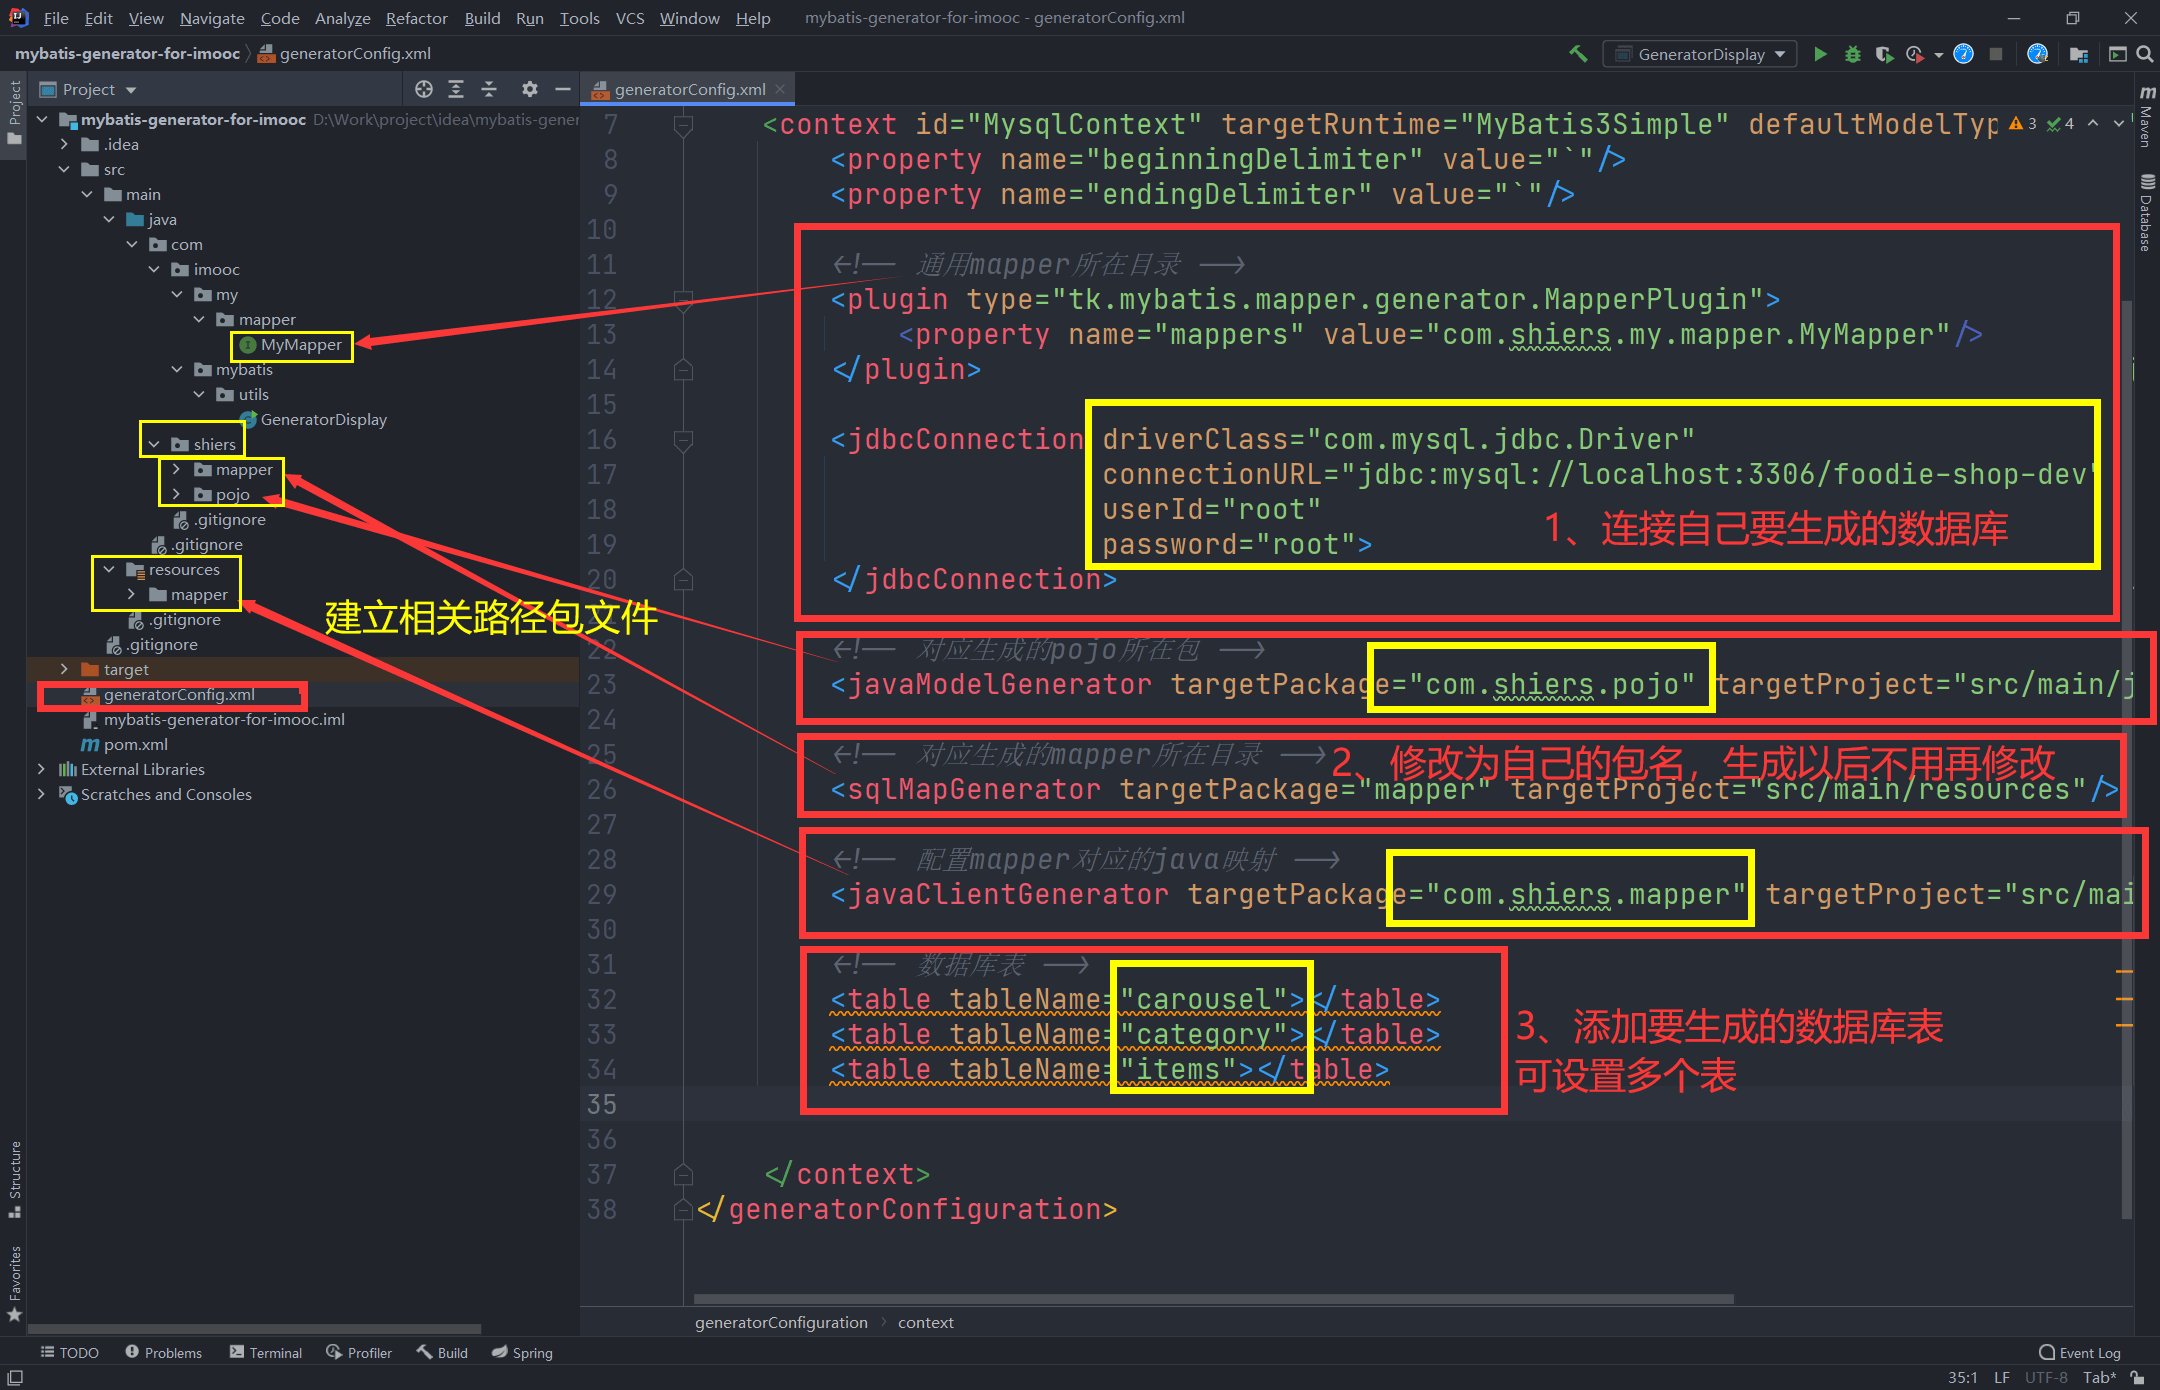Click the warnings count indicator in editor
Image resolution: width=2160 pixels, height=1390 pixels.
click(2023, 123)
